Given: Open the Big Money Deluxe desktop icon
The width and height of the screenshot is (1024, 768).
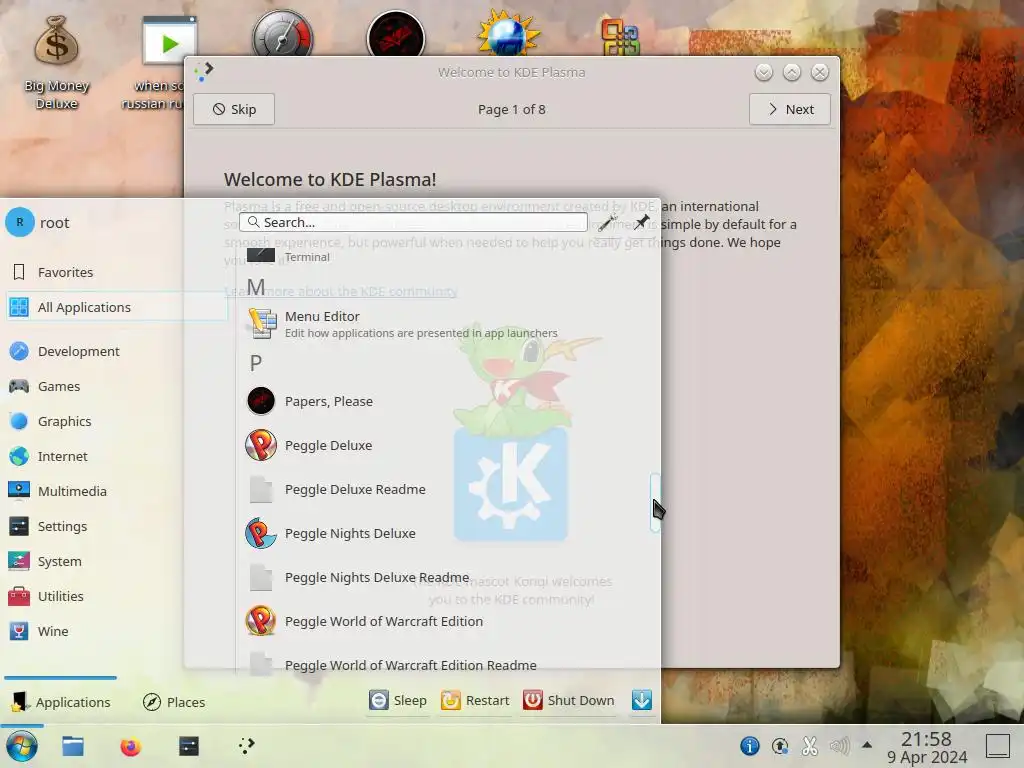Looking at the screenshot, I should tap(56, 62).
